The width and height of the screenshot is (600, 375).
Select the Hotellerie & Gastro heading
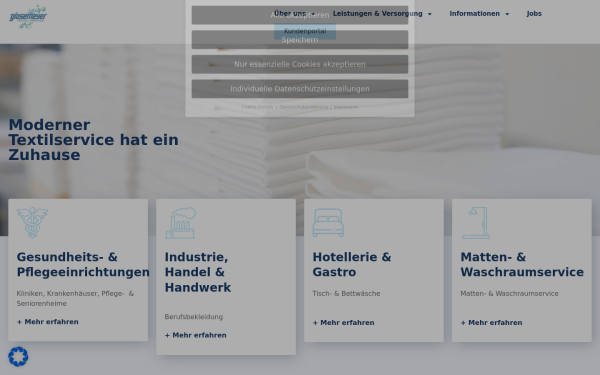(x=352, y=264)
